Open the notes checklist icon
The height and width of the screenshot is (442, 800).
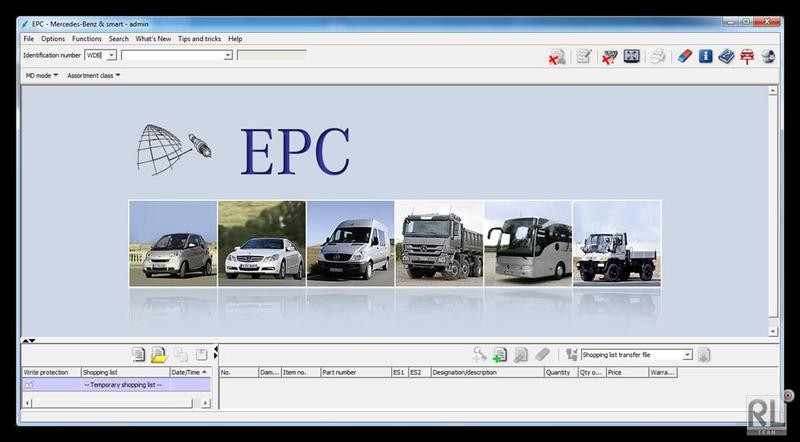584,56
